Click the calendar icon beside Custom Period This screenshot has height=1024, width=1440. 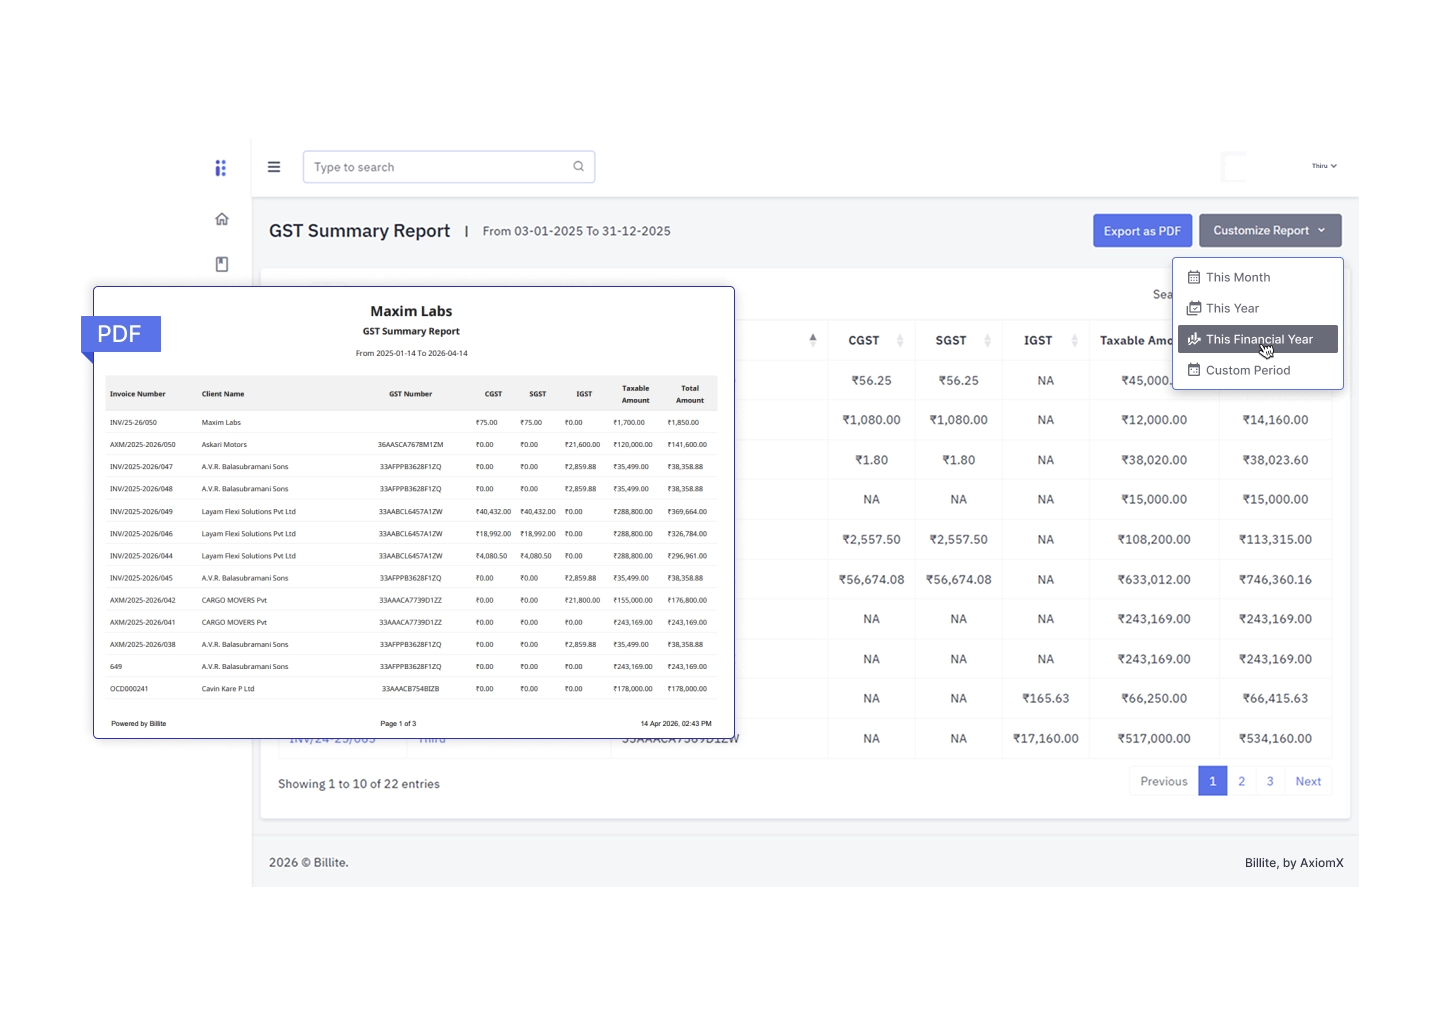(x=1193, y=370)
